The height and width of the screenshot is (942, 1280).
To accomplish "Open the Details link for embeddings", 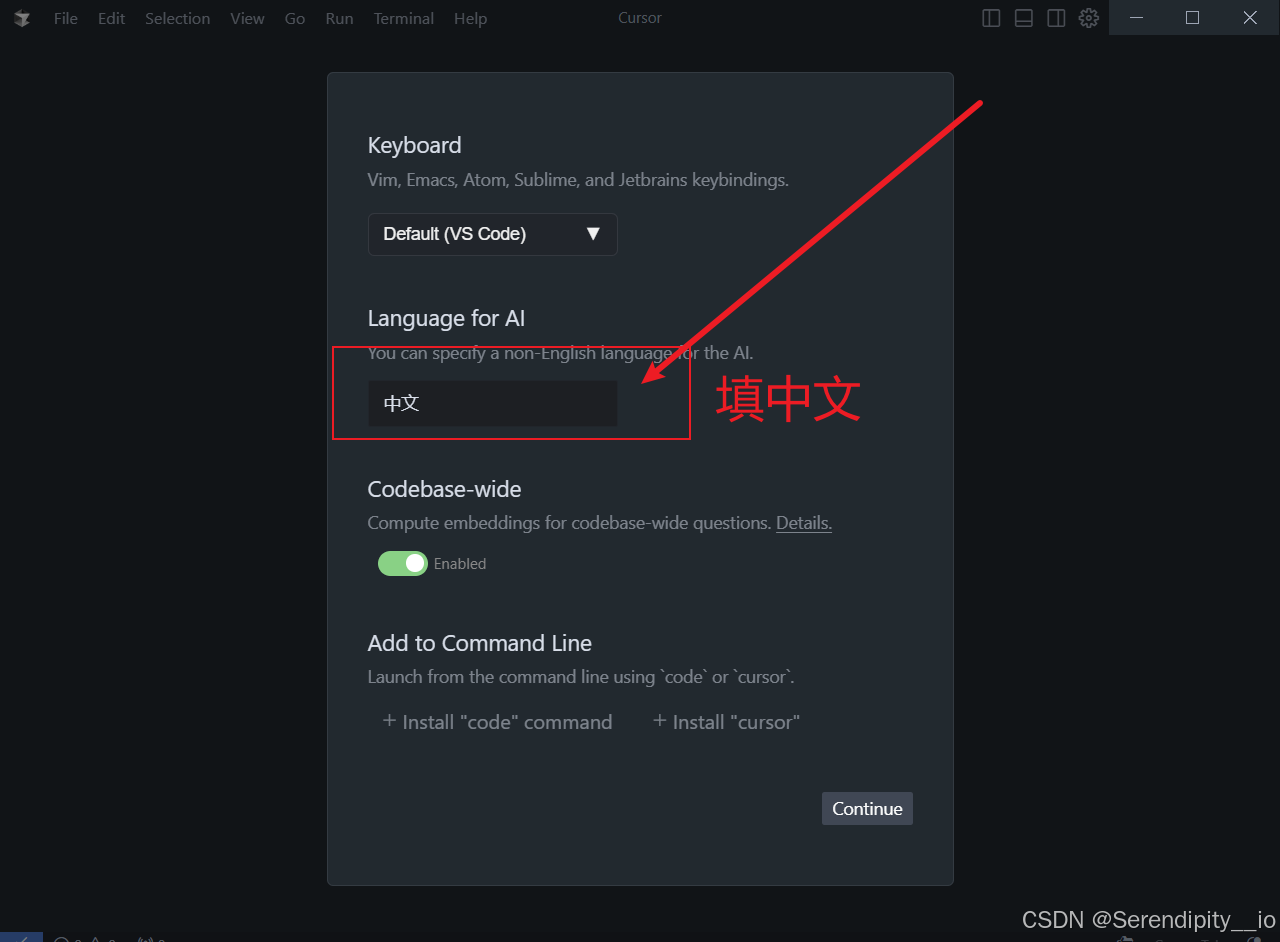I will click(804, 522).
